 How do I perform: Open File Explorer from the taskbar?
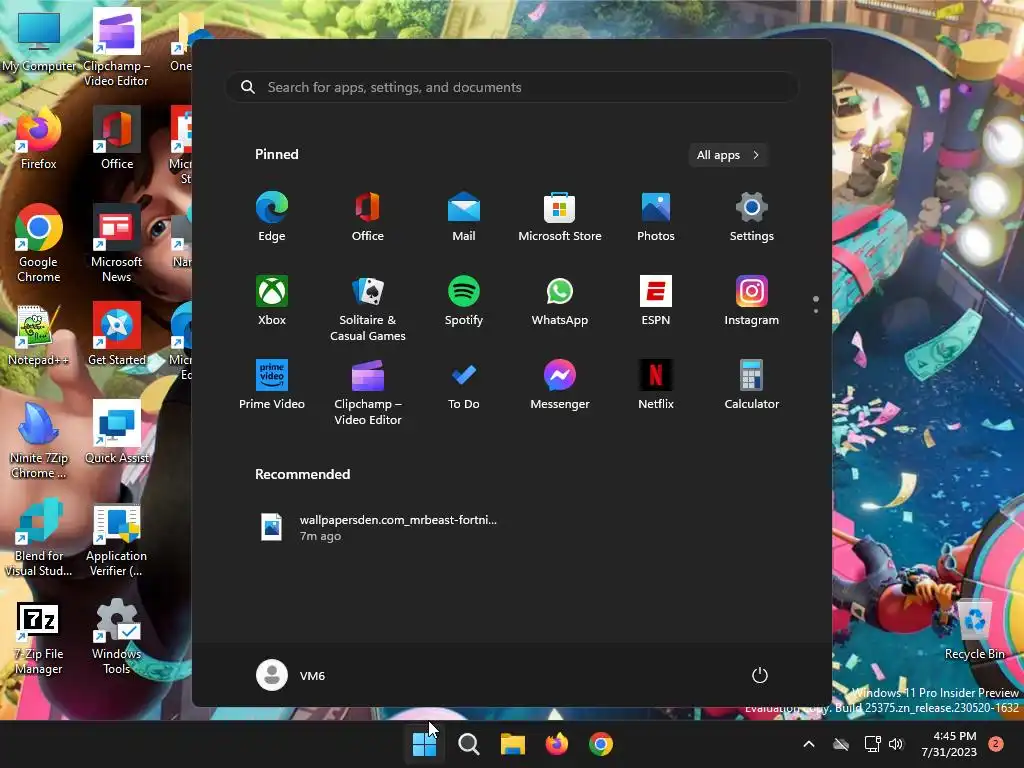point(513,744)
